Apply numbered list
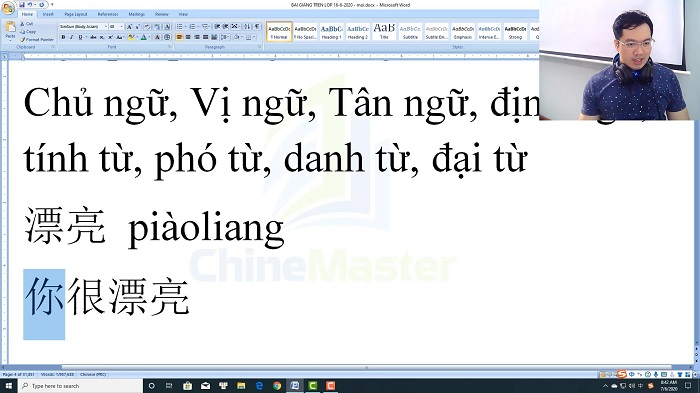This screenshot has height=393, width=700. (192, 26)
